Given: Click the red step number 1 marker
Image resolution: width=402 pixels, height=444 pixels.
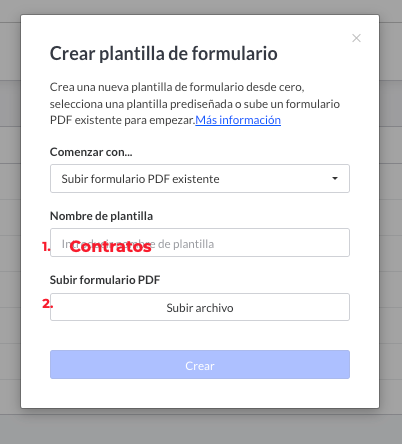Looking at the screenshot, I should [46, 247].
